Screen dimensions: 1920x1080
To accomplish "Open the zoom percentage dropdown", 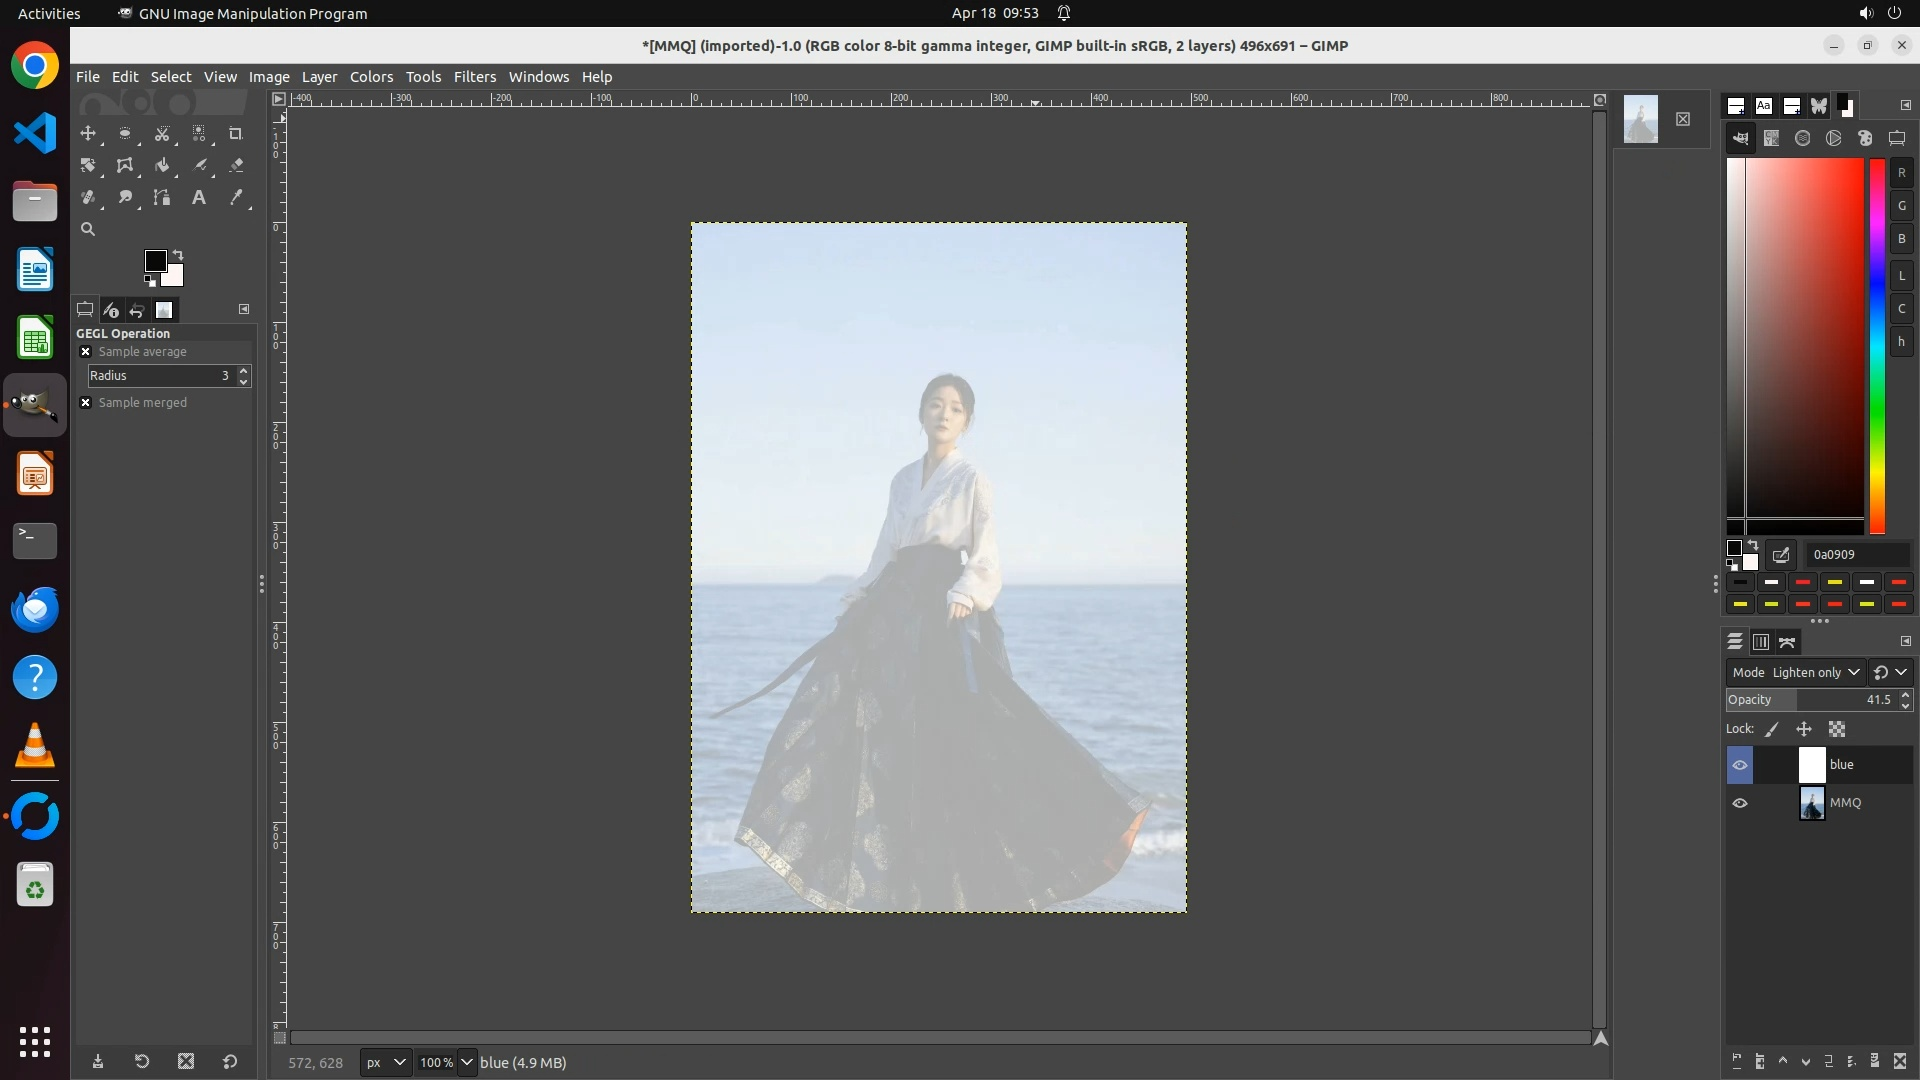I will pos(466,1062).
